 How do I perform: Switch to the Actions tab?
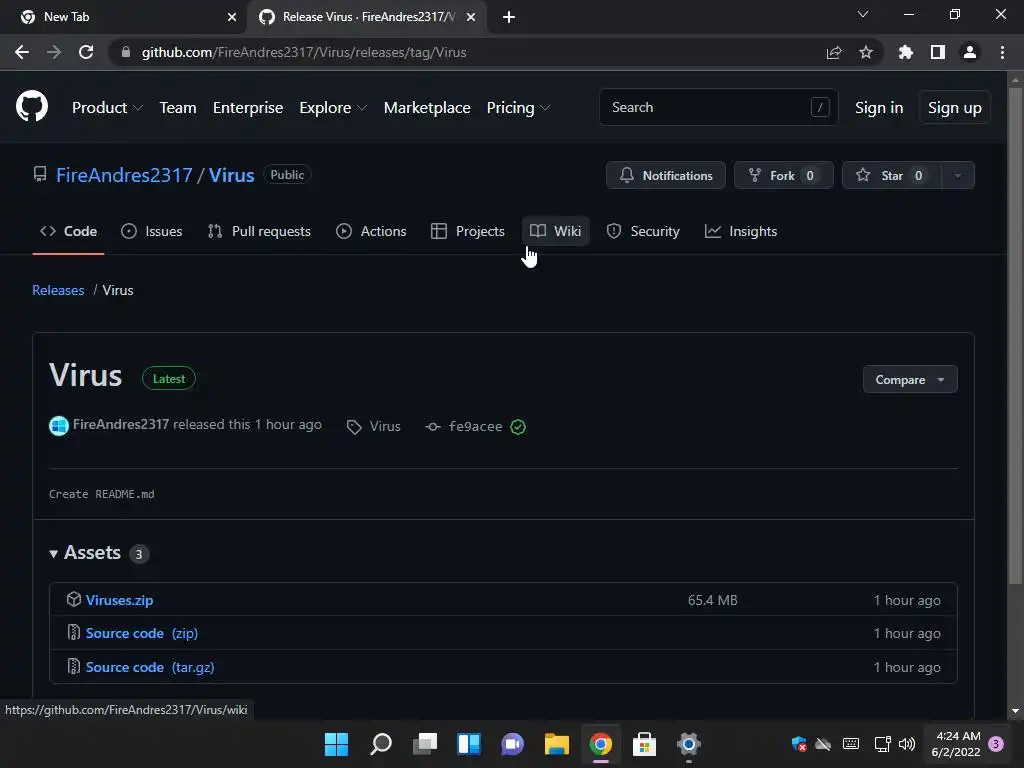coord(371,231)
